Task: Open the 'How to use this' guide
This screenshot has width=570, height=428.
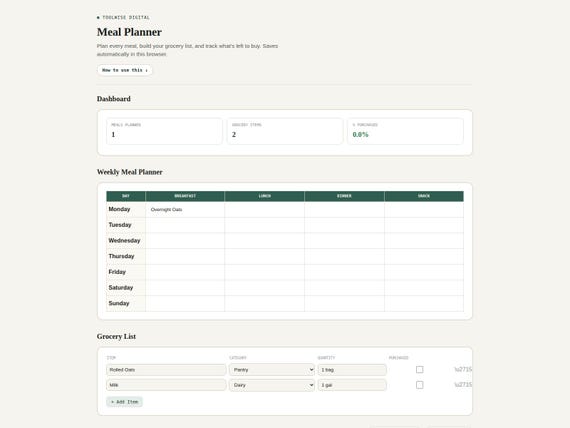Action: pyautogui.click(x=124, y=70)
